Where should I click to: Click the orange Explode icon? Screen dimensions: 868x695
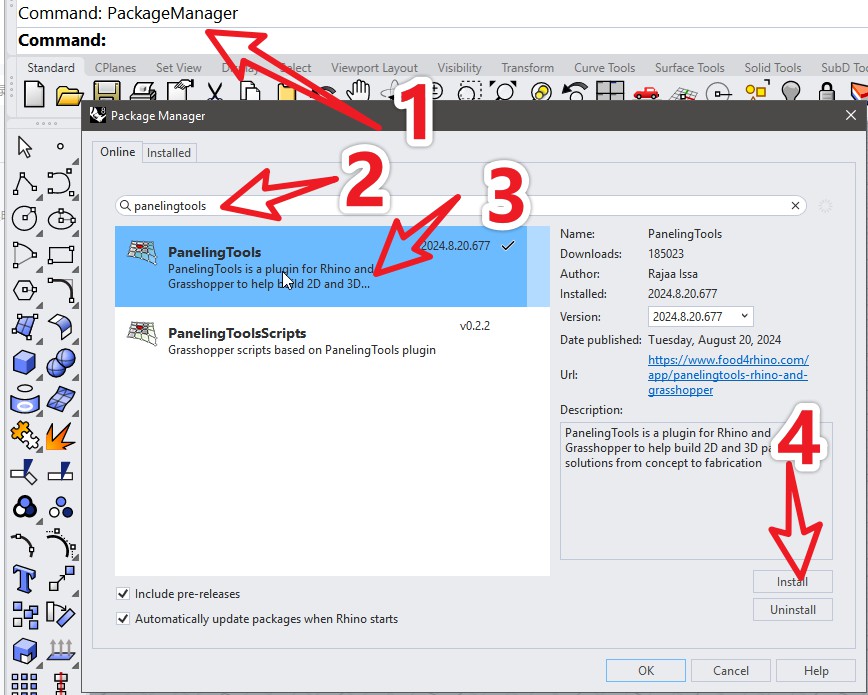60,436
